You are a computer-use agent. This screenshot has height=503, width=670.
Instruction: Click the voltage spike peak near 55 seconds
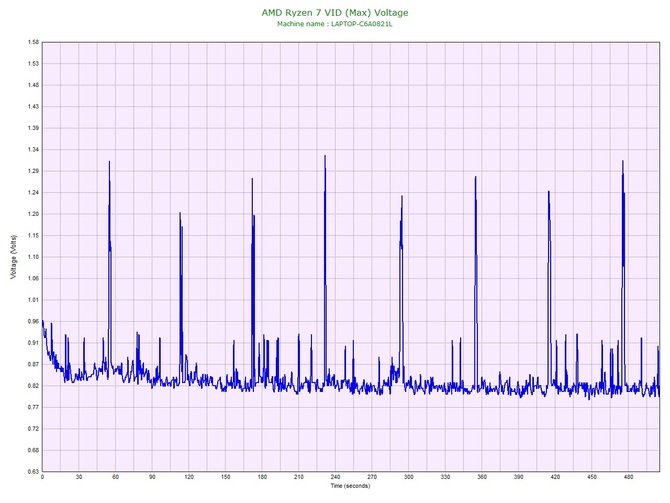(x=109, y=162)
